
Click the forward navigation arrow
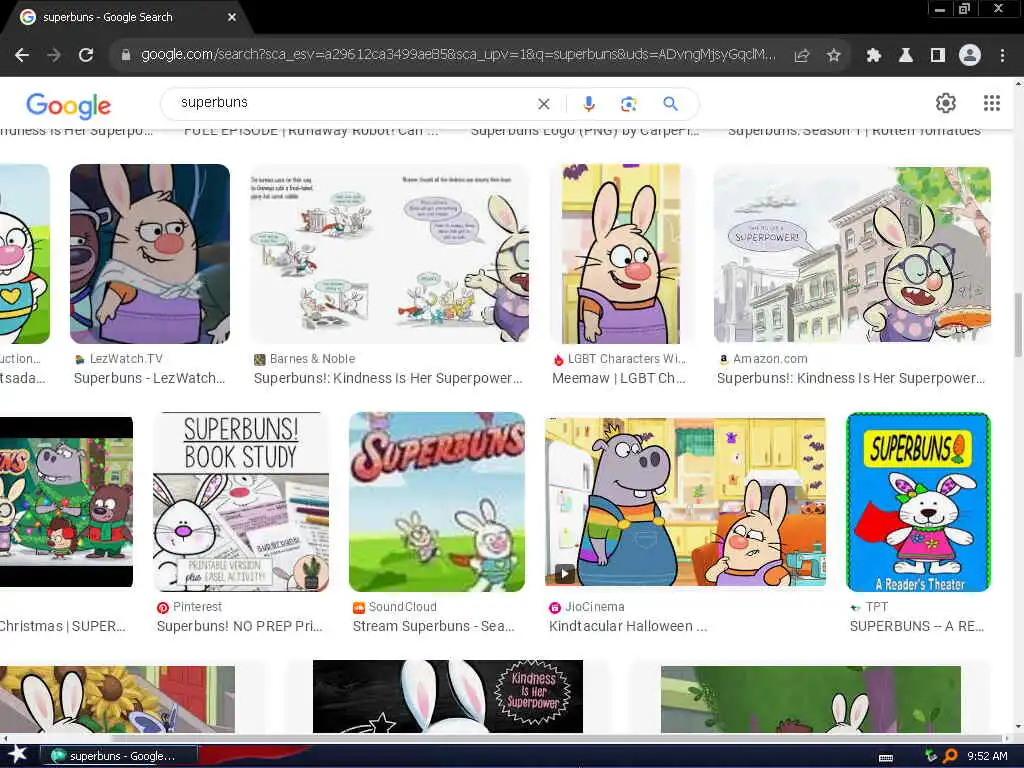(54, 56)
